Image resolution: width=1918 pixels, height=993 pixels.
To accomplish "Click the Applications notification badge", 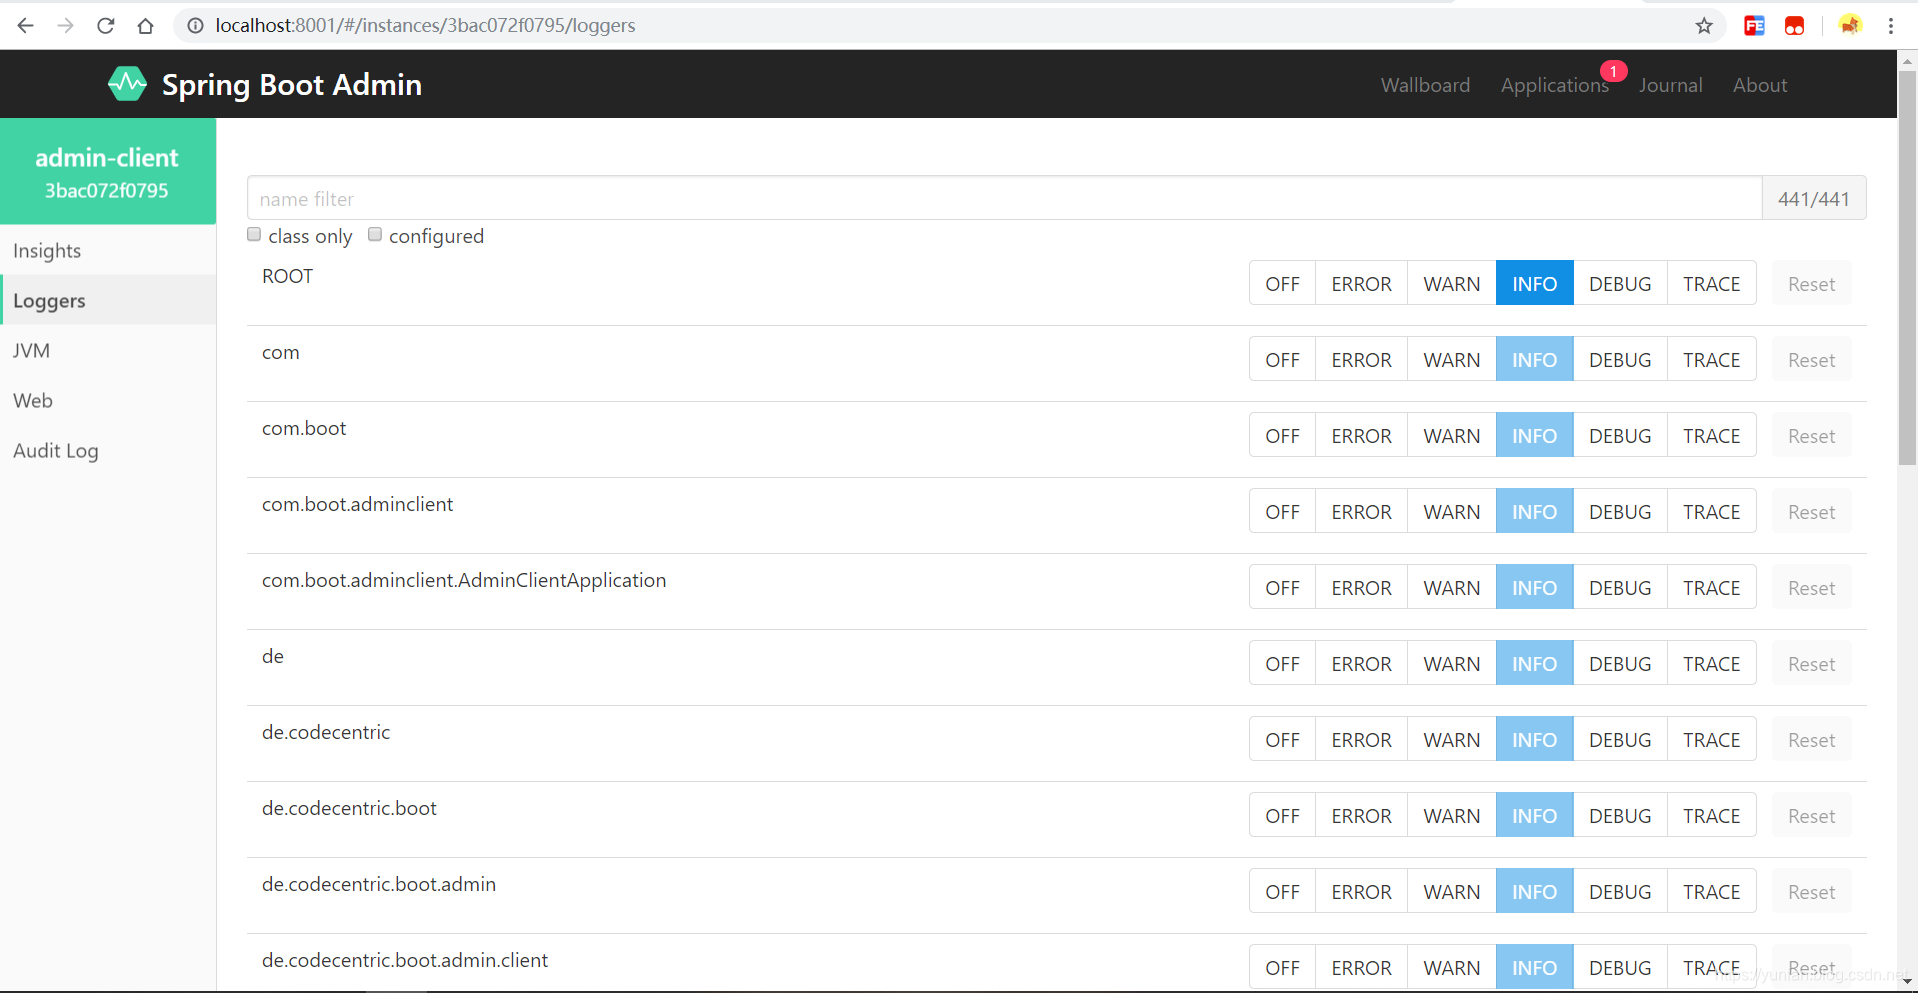I will coord(1613,71).
